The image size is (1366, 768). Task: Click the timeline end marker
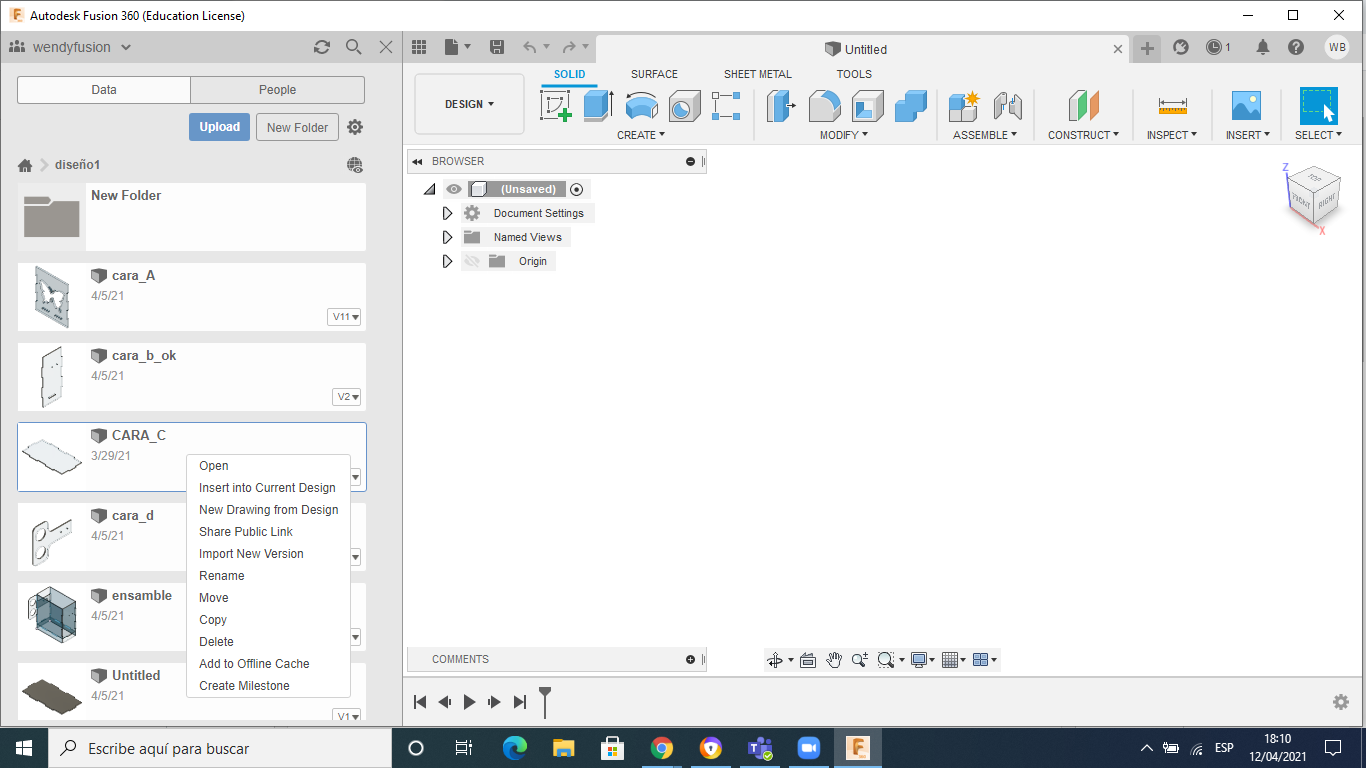point(545,702)
